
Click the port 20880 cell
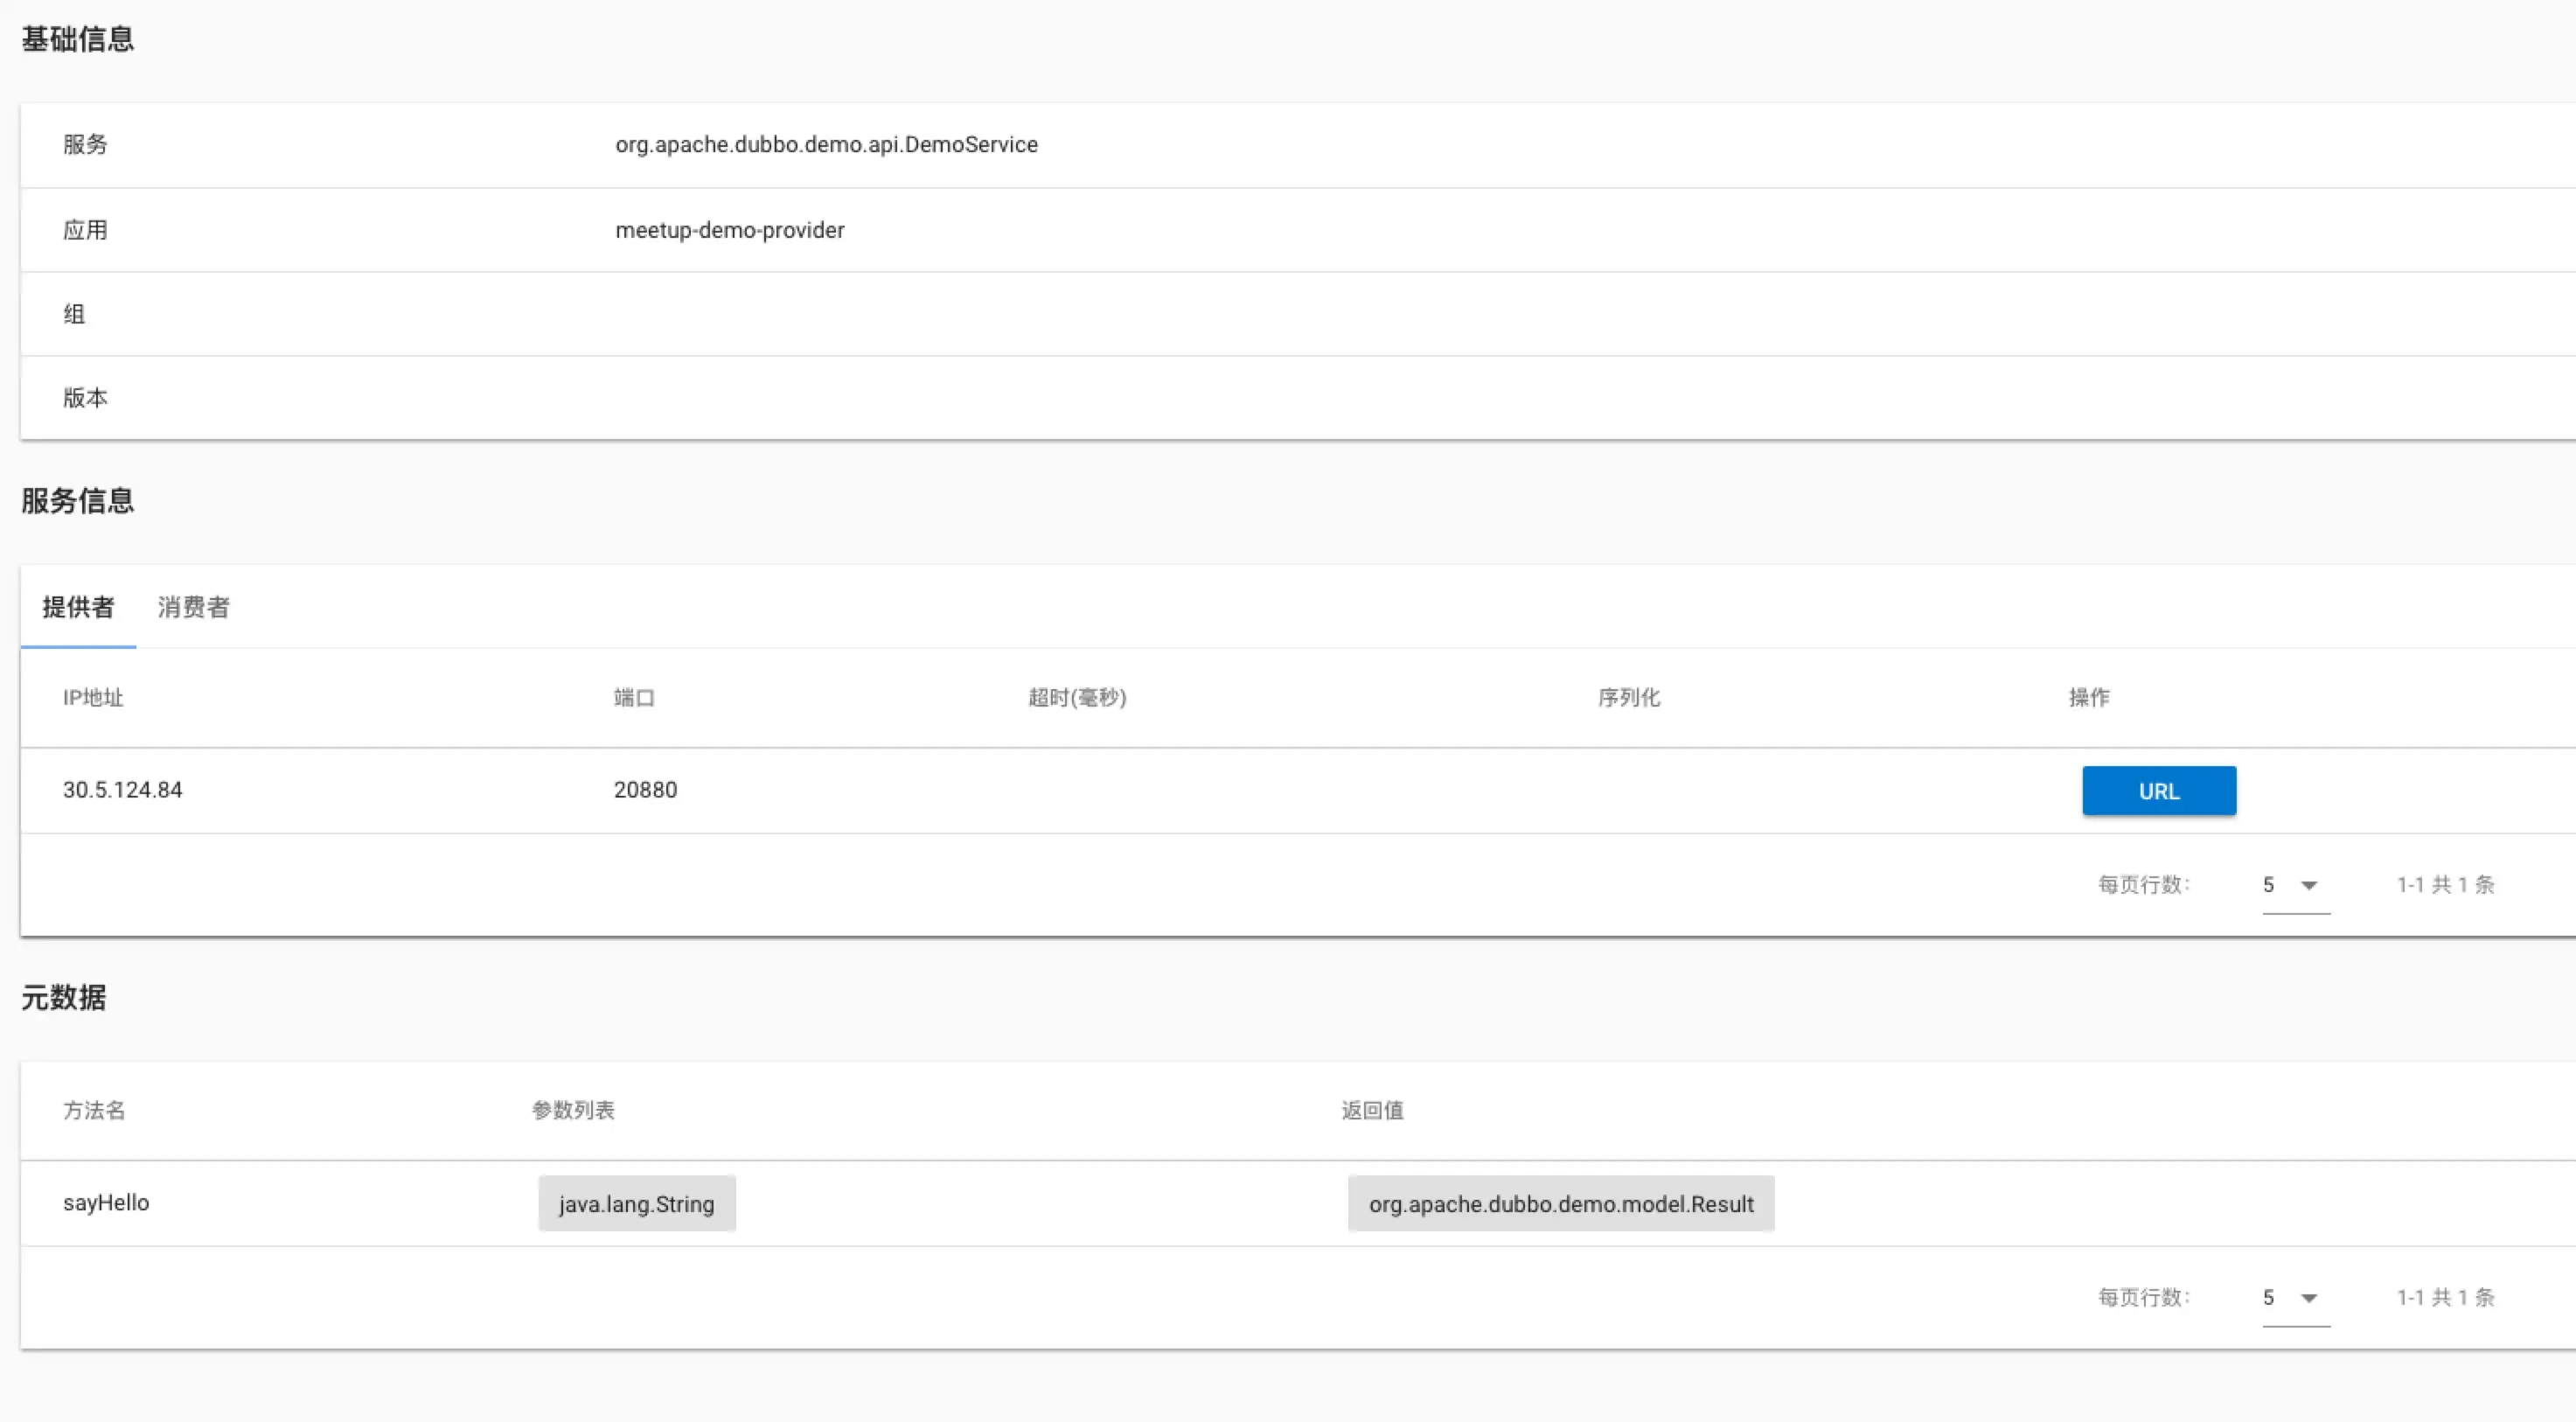pyautogui.click(x=645, y=790)
